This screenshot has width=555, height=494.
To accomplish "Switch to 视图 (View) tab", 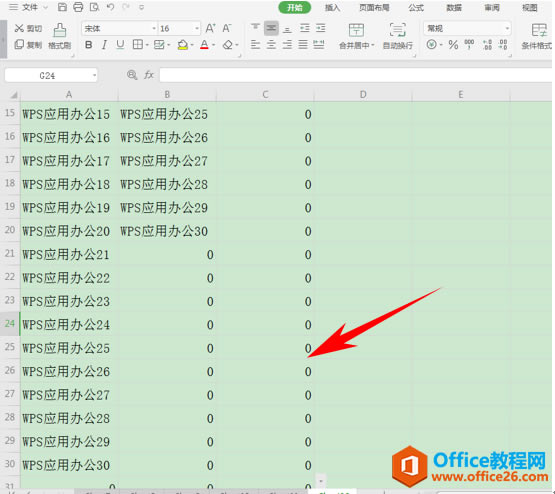I will click(x=530, y=7).
